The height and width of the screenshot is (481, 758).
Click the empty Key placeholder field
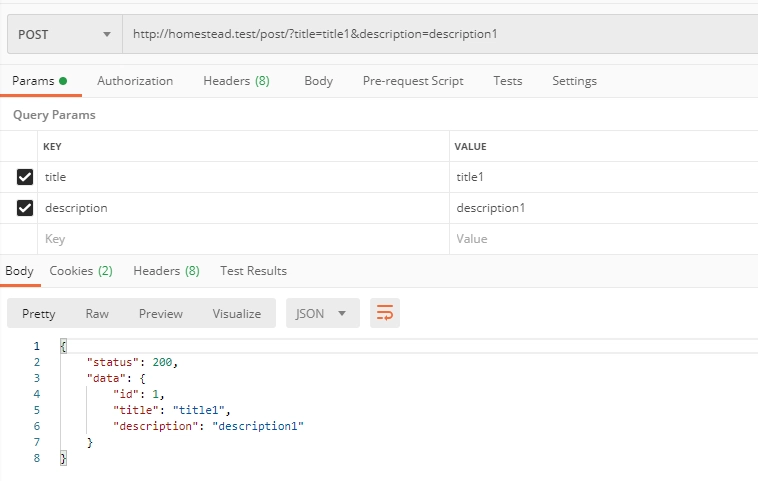pos(240,239)
